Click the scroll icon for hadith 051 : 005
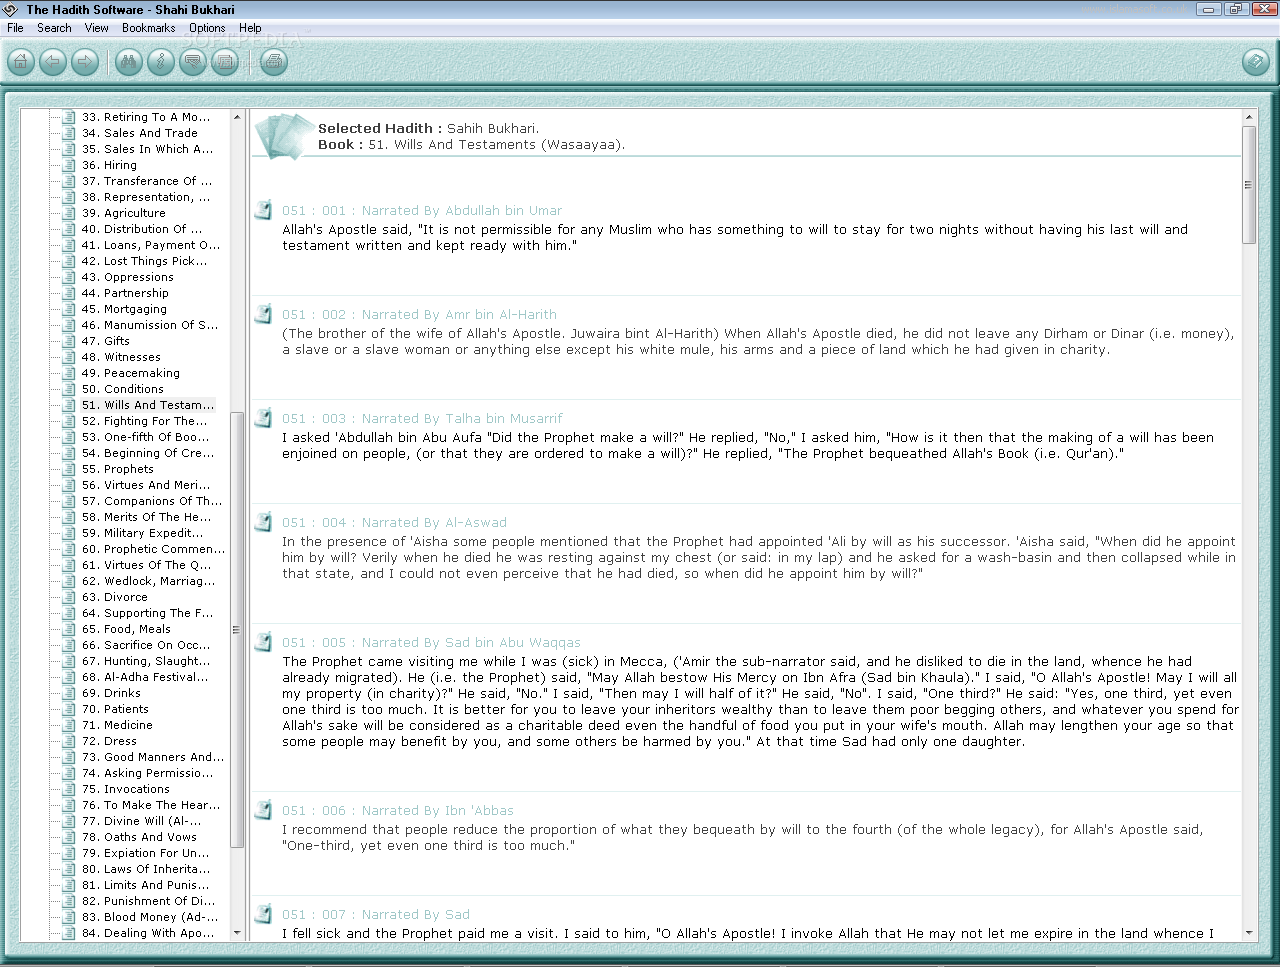 coord(263,642)
